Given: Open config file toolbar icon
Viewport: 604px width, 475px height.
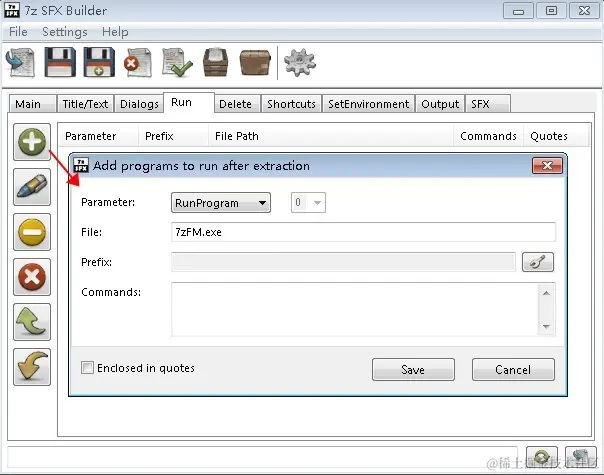Looking at the screenshot, I should pyautogui.click(x=20, y=62).
